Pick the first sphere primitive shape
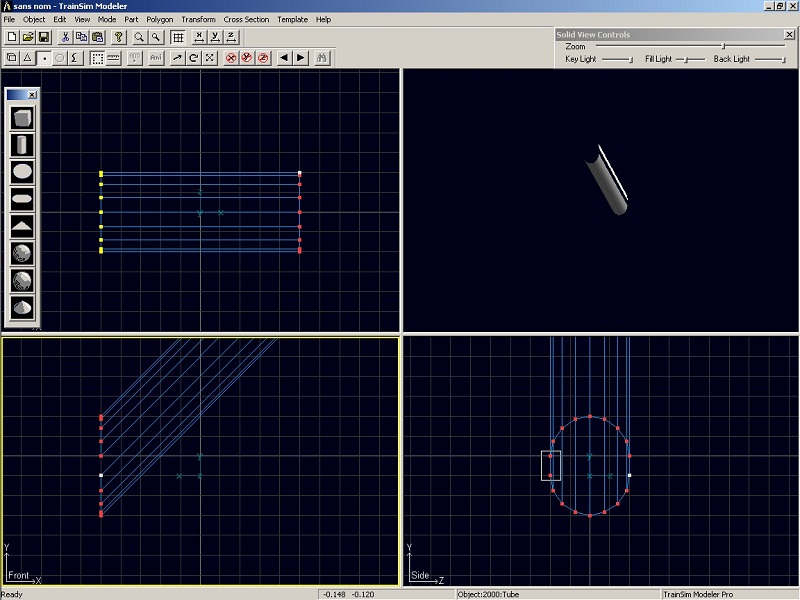This screenshot has height=600, width=800. (22, 254)
